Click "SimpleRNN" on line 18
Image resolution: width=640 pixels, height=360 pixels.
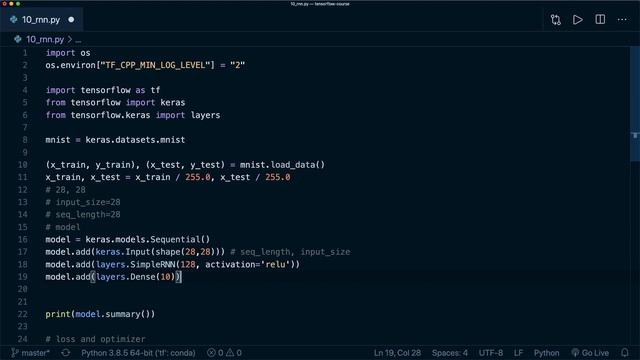pos(153,264)
